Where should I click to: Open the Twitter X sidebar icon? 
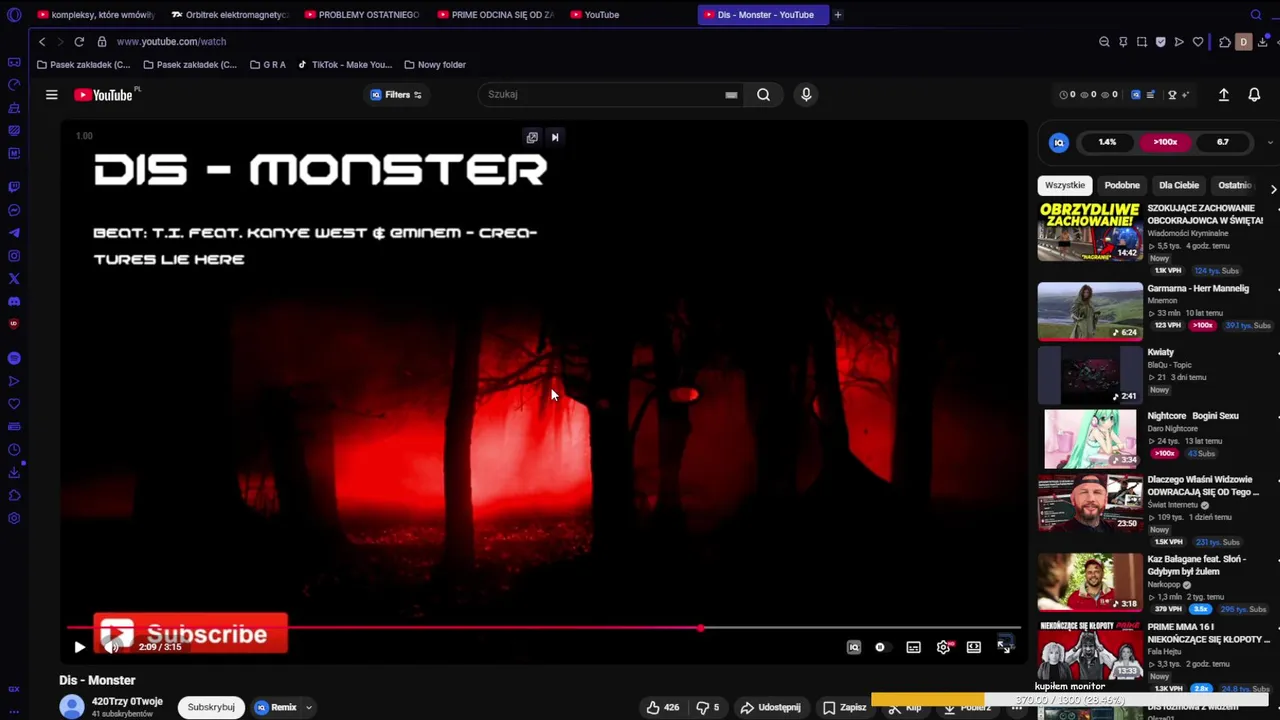point(14,279)
